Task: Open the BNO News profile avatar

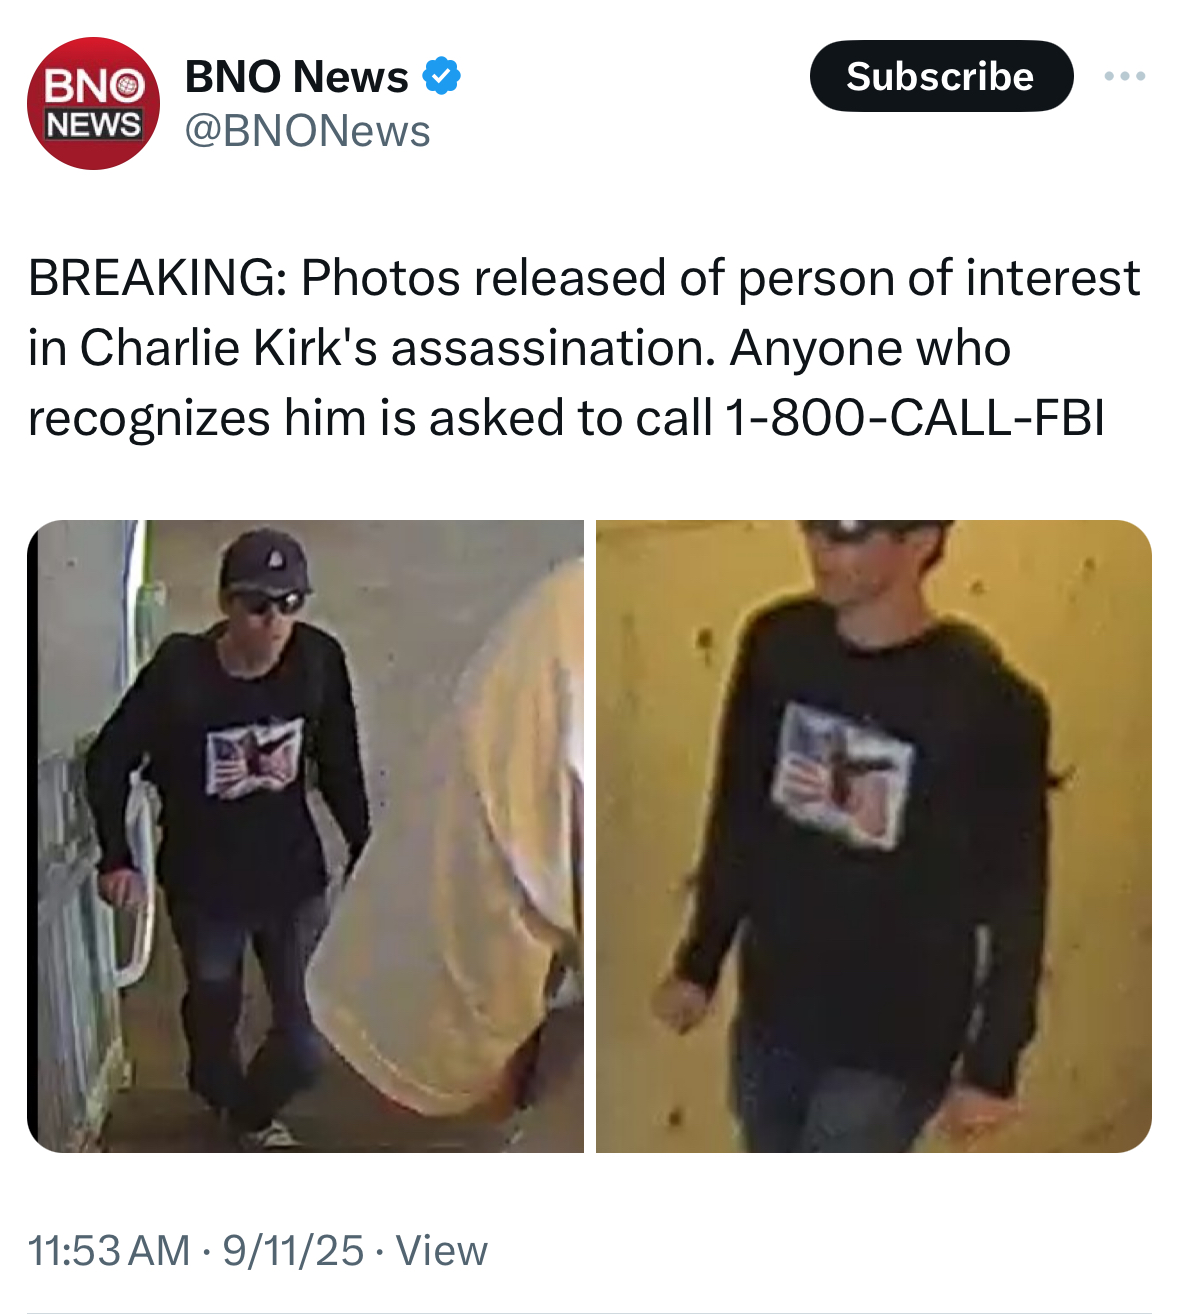Action: [93, 103]
